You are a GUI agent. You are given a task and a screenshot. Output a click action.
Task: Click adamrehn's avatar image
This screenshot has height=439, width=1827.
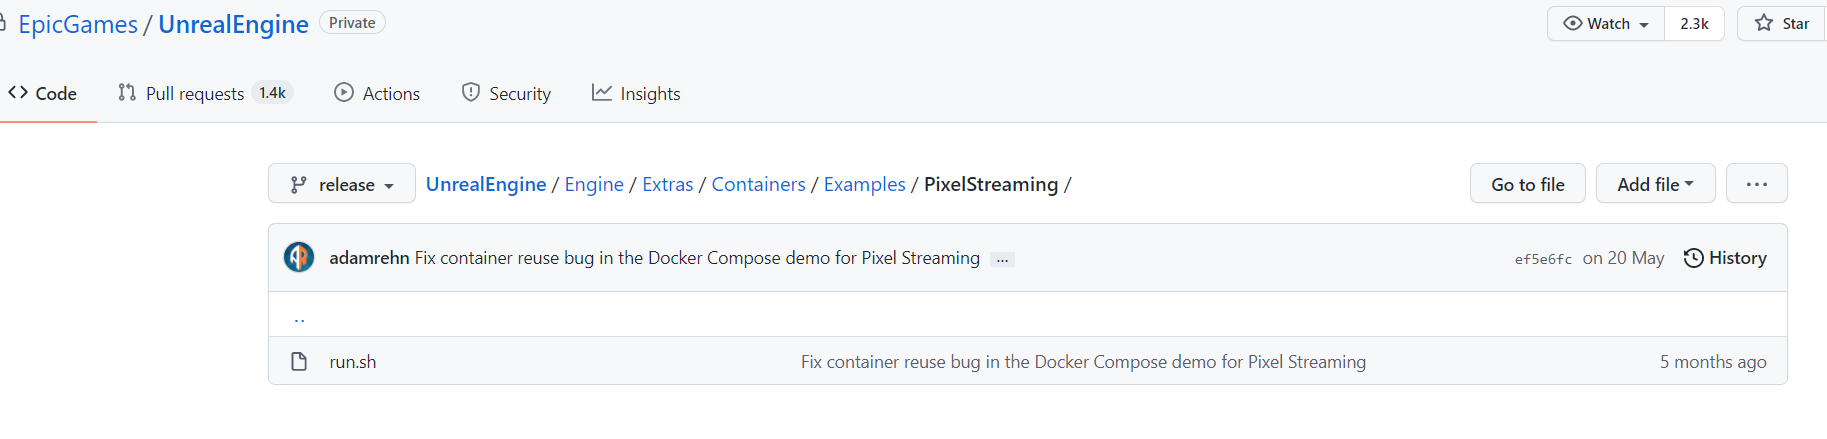pyautogui.click(x=299, y=257)
